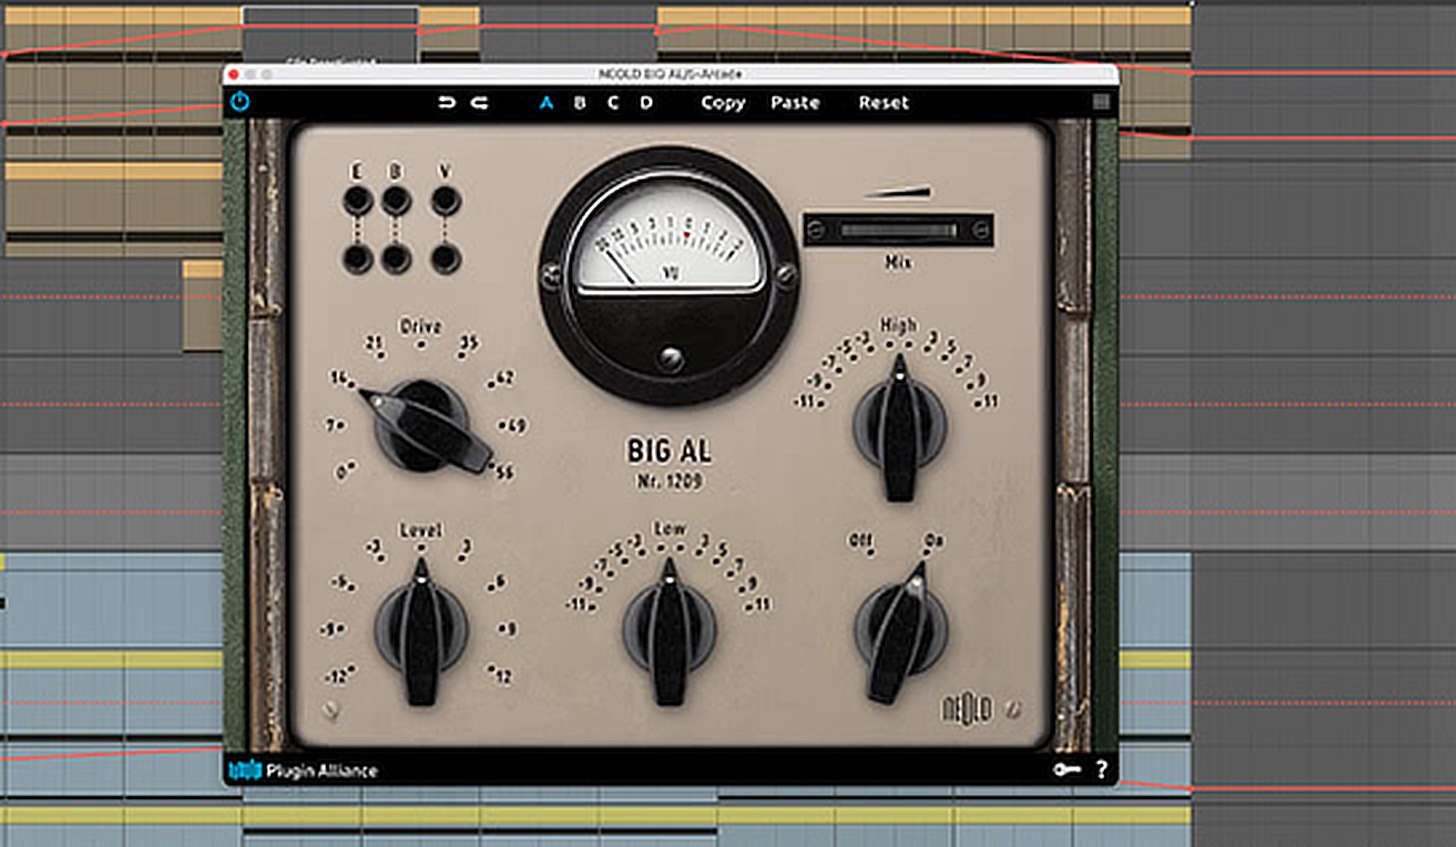Click the Low knob
The image size is (1456, 847).
point(669,630)
